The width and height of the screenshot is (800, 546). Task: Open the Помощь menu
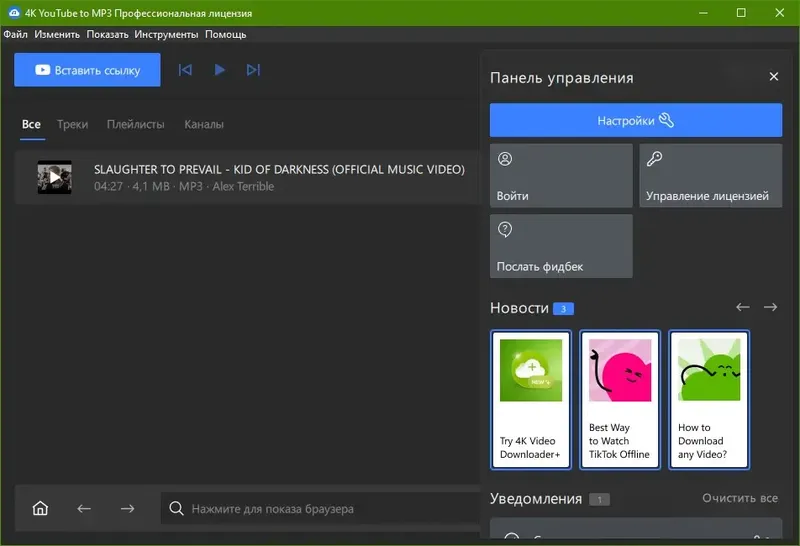(226, 34)
